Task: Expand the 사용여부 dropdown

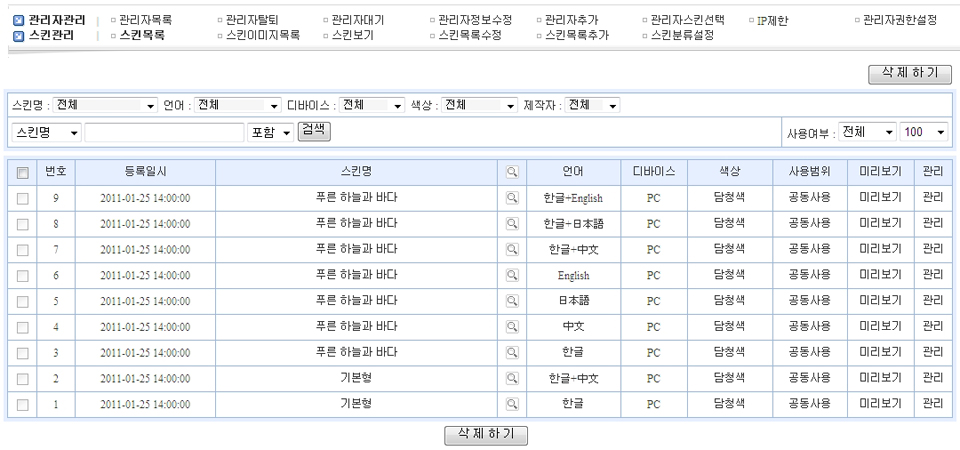Action: point(867,132)
